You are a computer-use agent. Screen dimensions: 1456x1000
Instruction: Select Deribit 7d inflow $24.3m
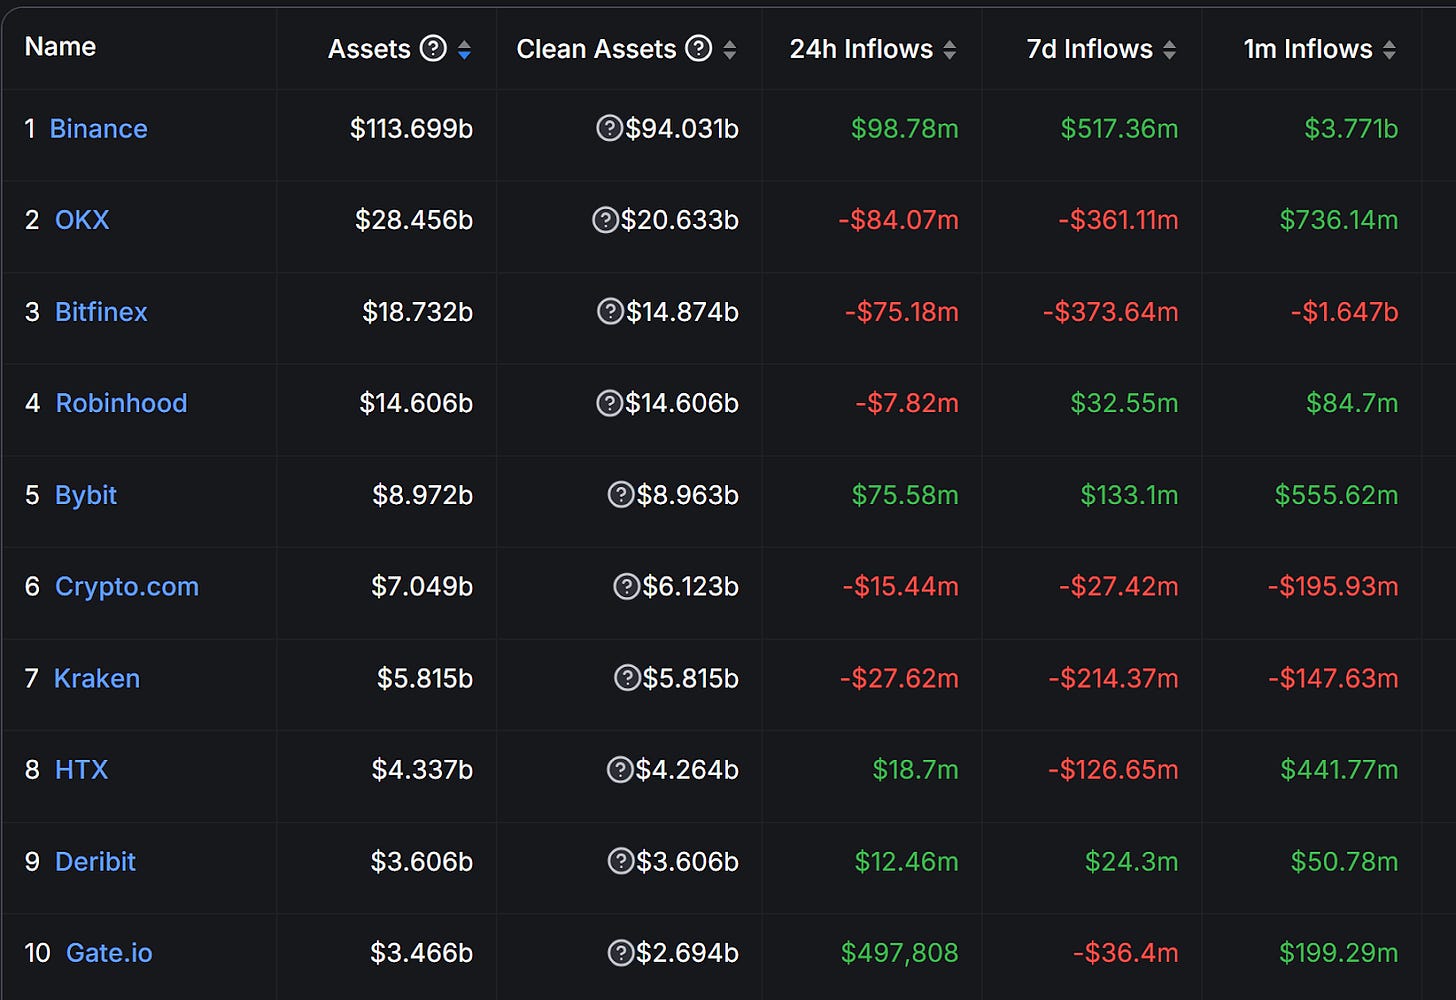coord(1132,861)
